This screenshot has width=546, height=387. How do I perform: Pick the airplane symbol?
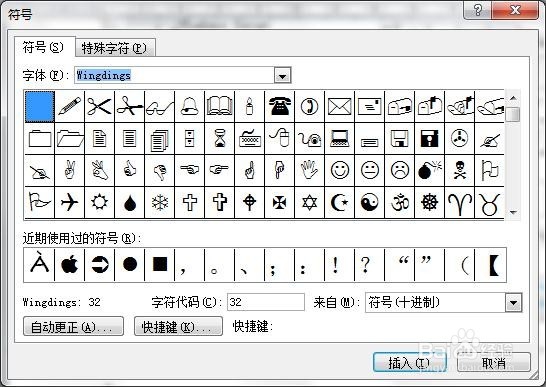tap(70, 202)
